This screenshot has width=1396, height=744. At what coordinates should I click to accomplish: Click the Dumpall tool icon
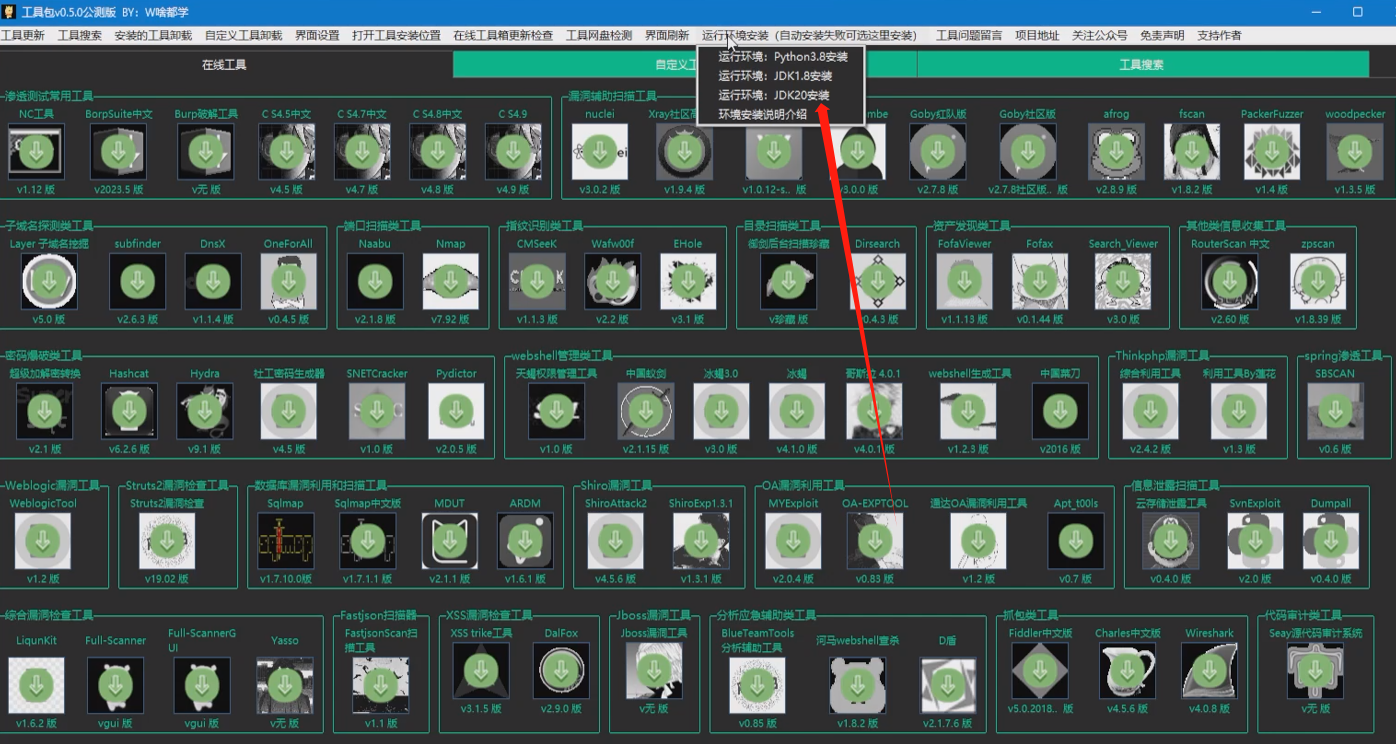pyautogui.click(x=1330, y=541)
